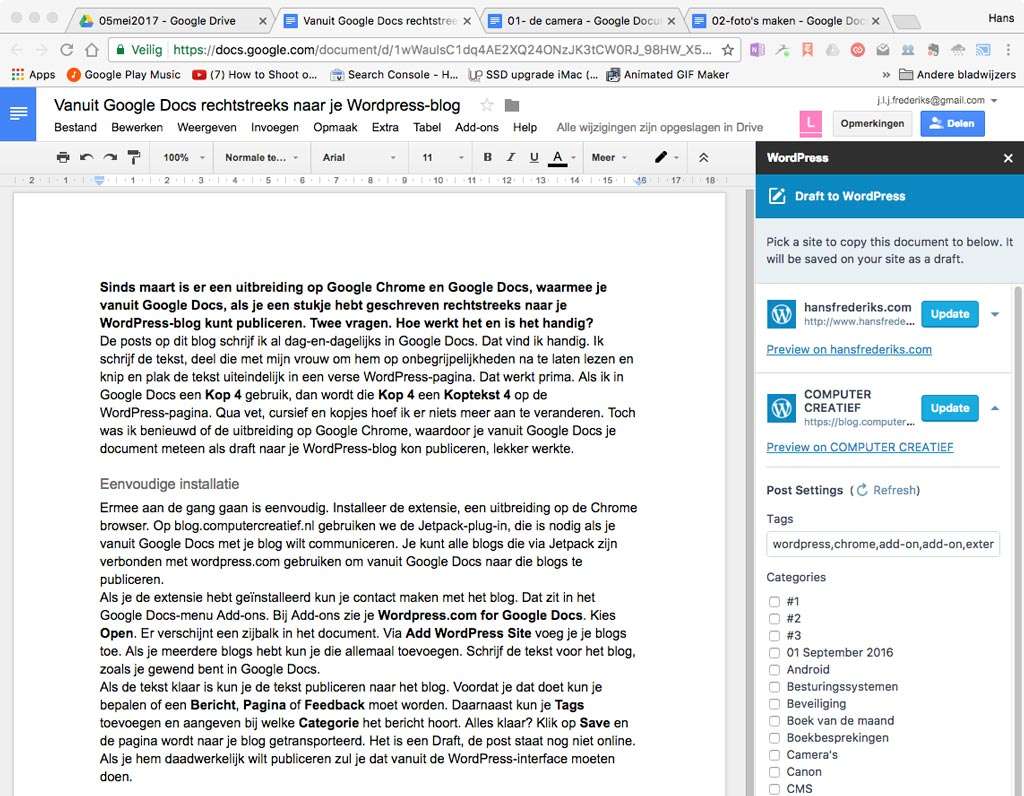
Task: Open the Apps shortcut in bookmarks bar
Action: pos(33,74)
